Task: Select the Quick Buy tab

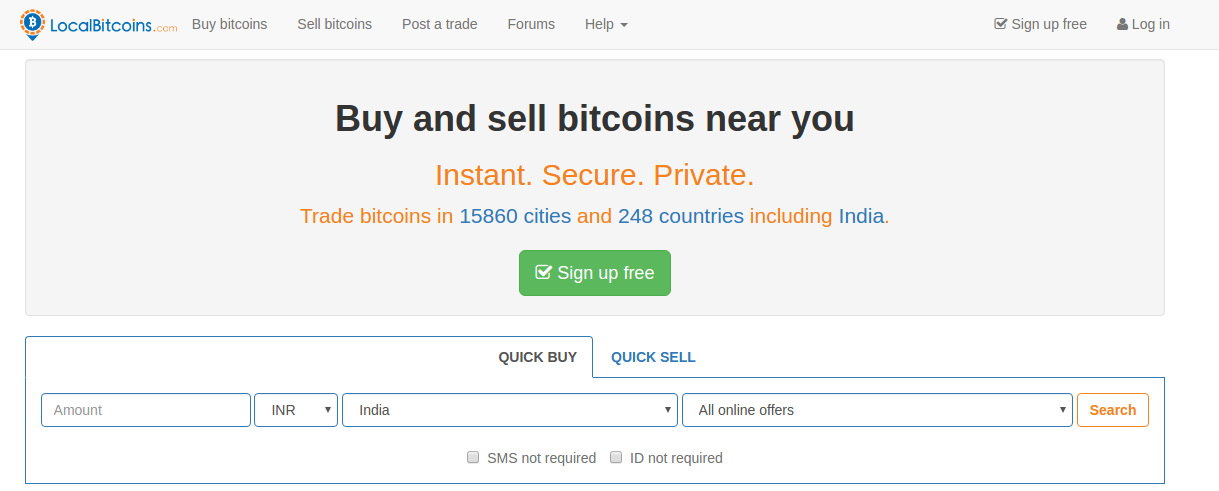Action: point(538,357)
